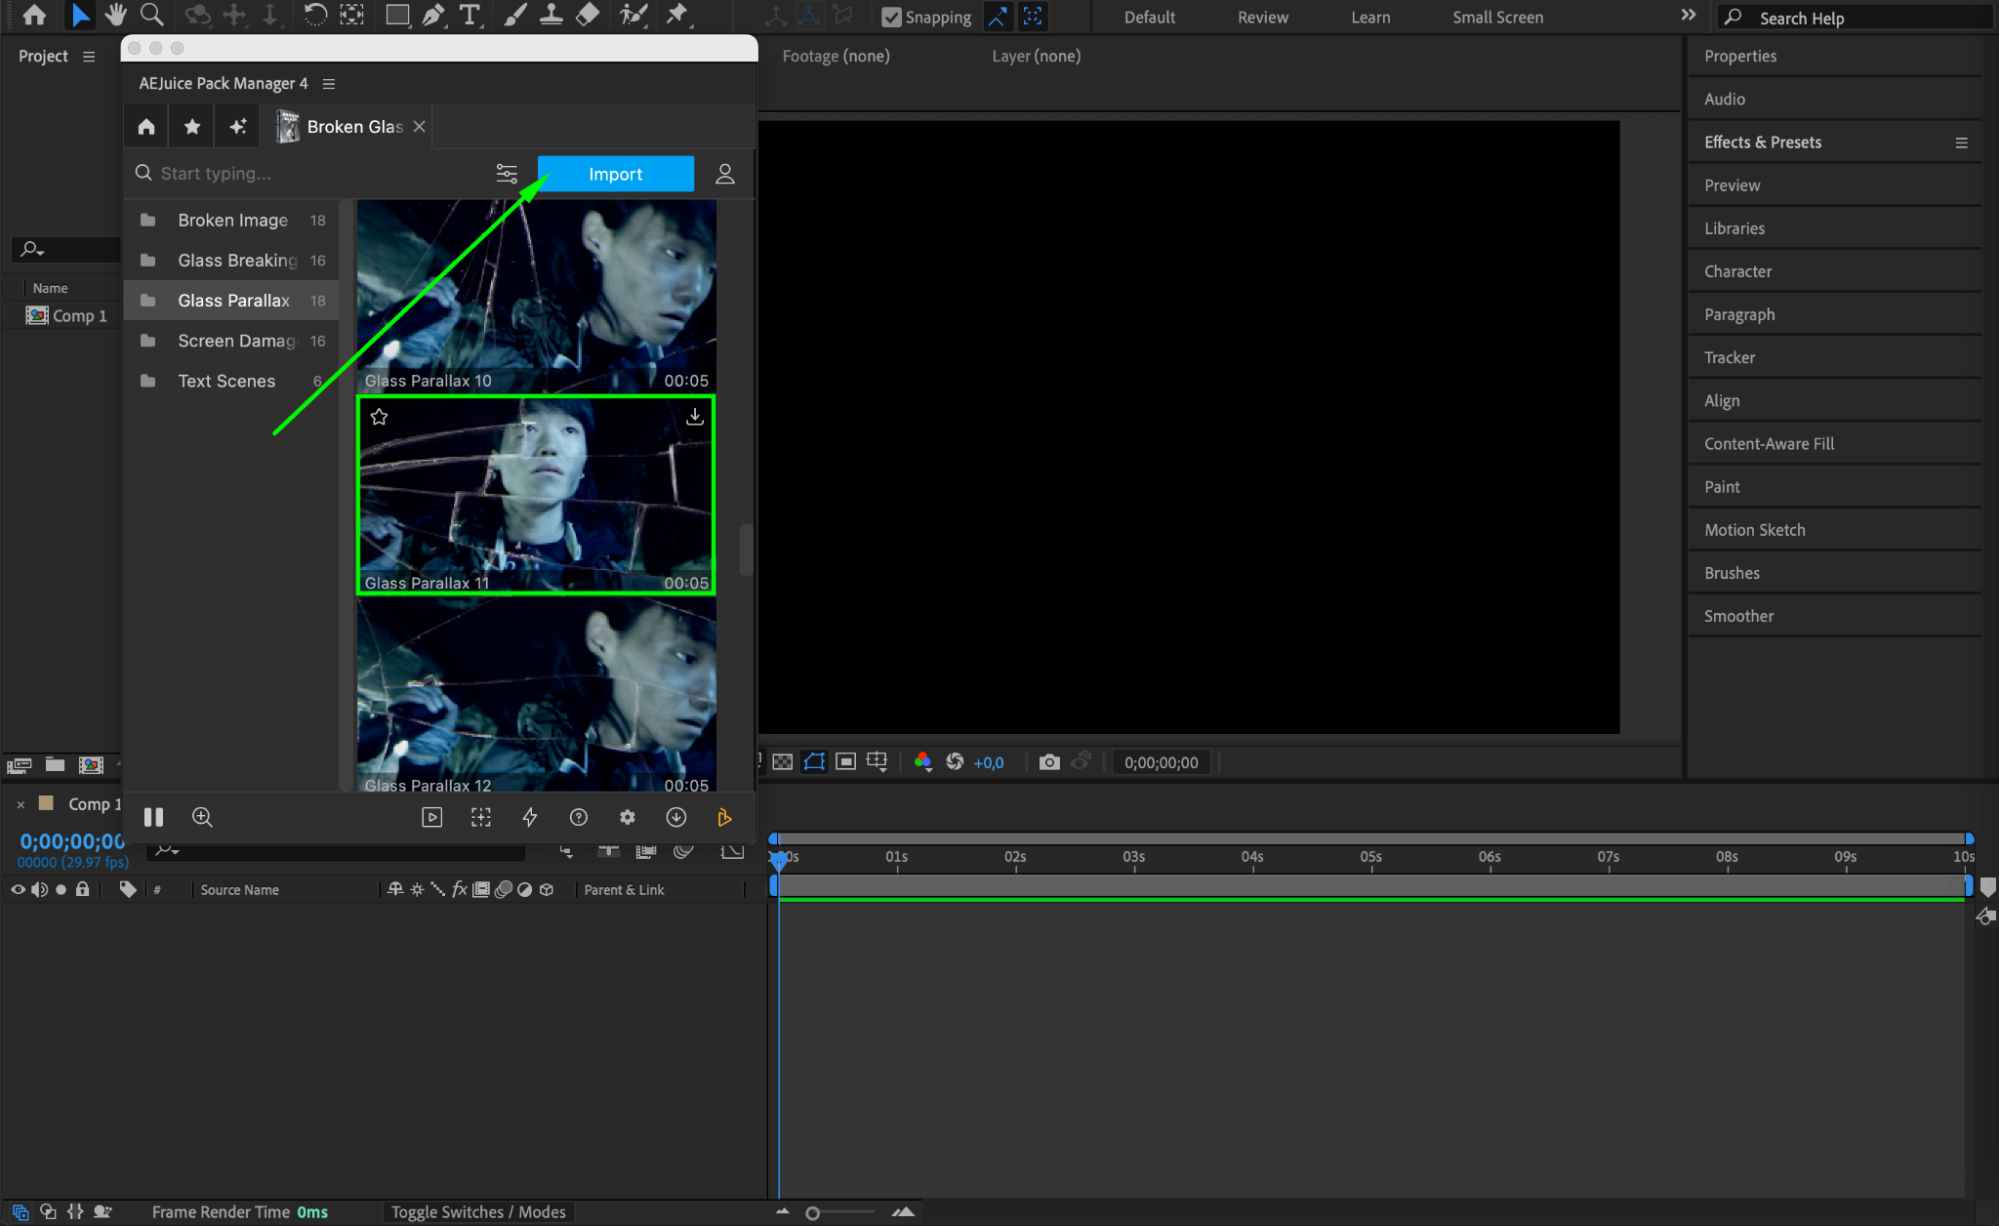Toggle the transparency grid in viewer
The width and height of the screenshot is (1999, 1226).
pyautogui.click(x=783, y=762)
